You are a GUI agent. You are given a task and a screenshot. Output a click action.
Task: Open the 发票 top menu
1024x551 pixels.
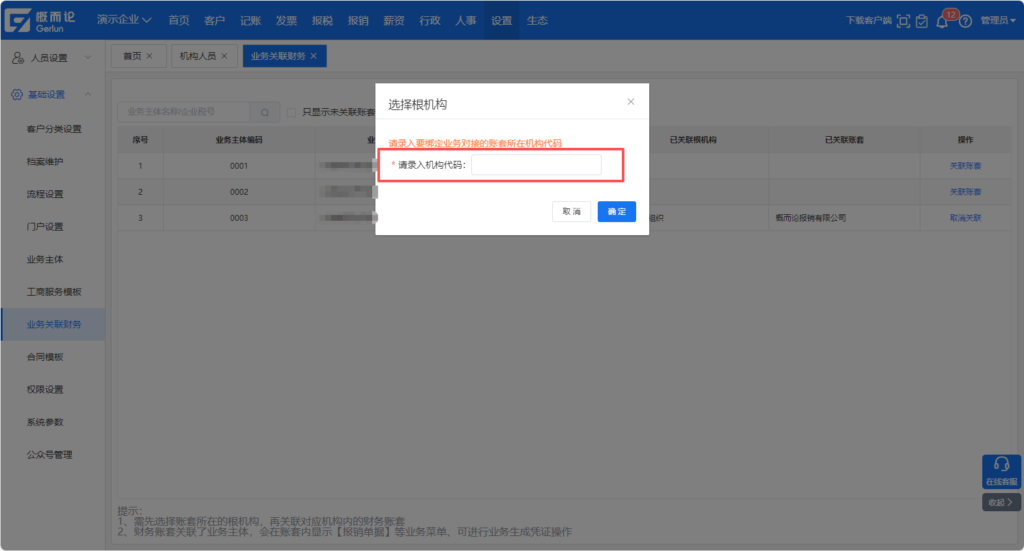286,20
